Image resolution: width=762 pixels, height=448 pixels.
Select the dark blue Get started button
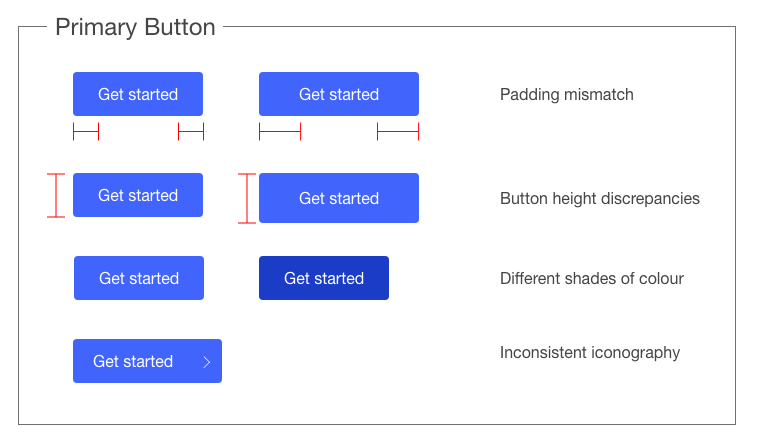pos(323,278)
